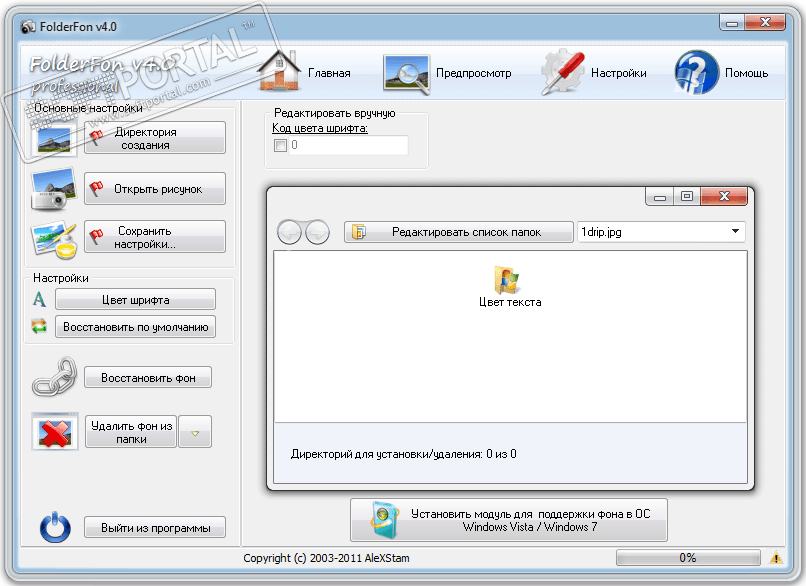Click the Настройки gear and screwdriver icon
This screenshot has height=586, width=806.
pyautogui.click(x=563, y=72)
